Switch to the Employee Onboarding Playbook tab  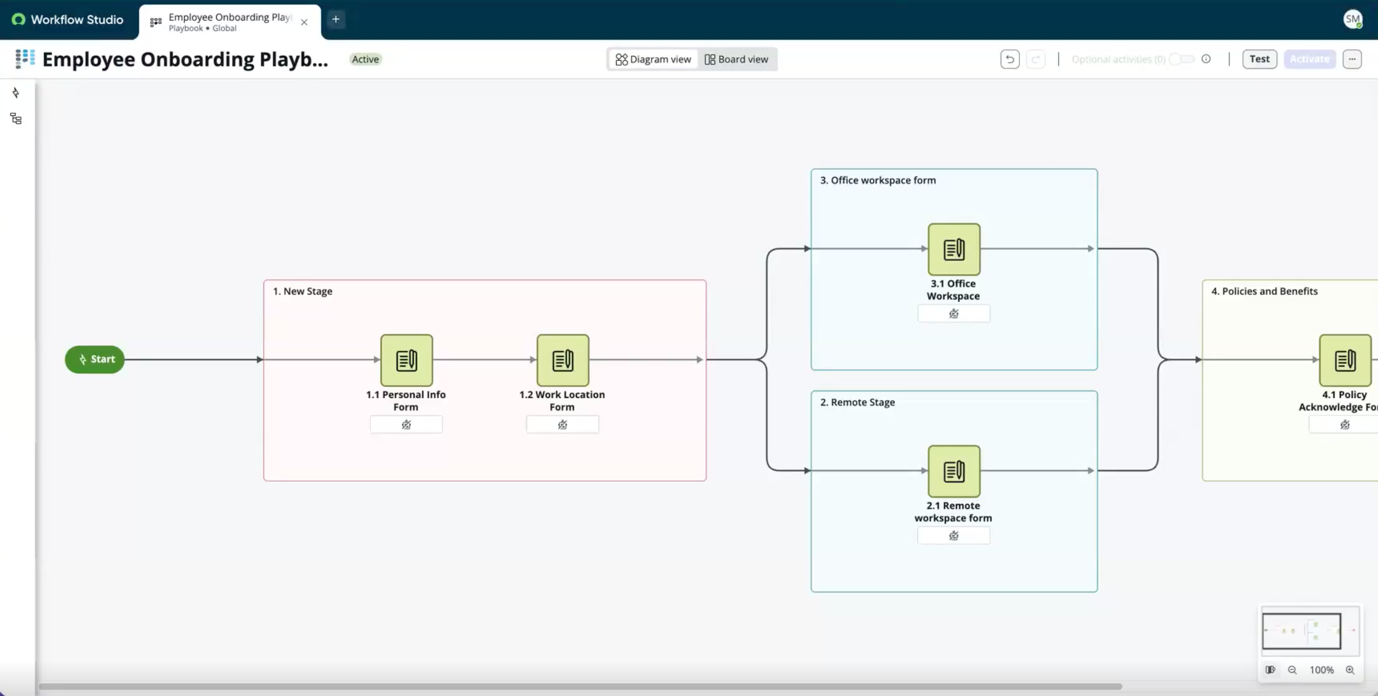(x=229, y=22)
